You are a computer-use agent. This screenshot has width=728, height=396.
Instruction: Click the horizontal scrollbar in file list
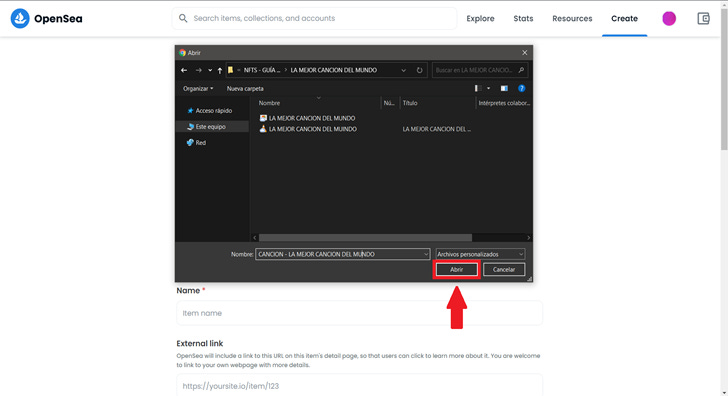pyautogui.click(x=365, y=238)
